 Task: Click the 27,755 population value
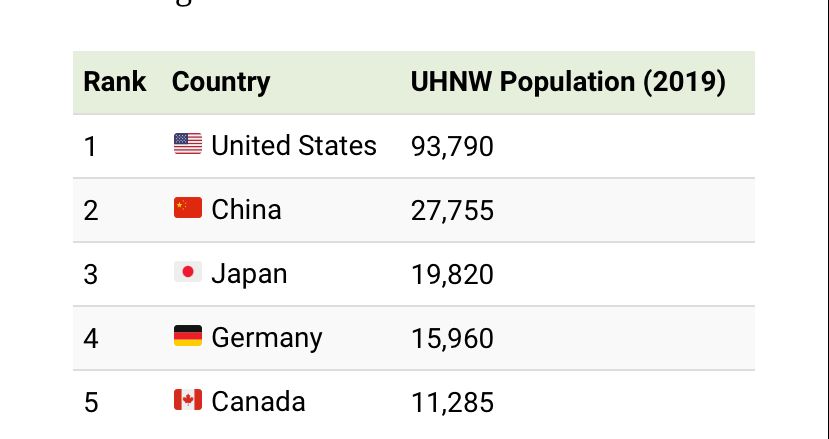(x=452, y=211)
